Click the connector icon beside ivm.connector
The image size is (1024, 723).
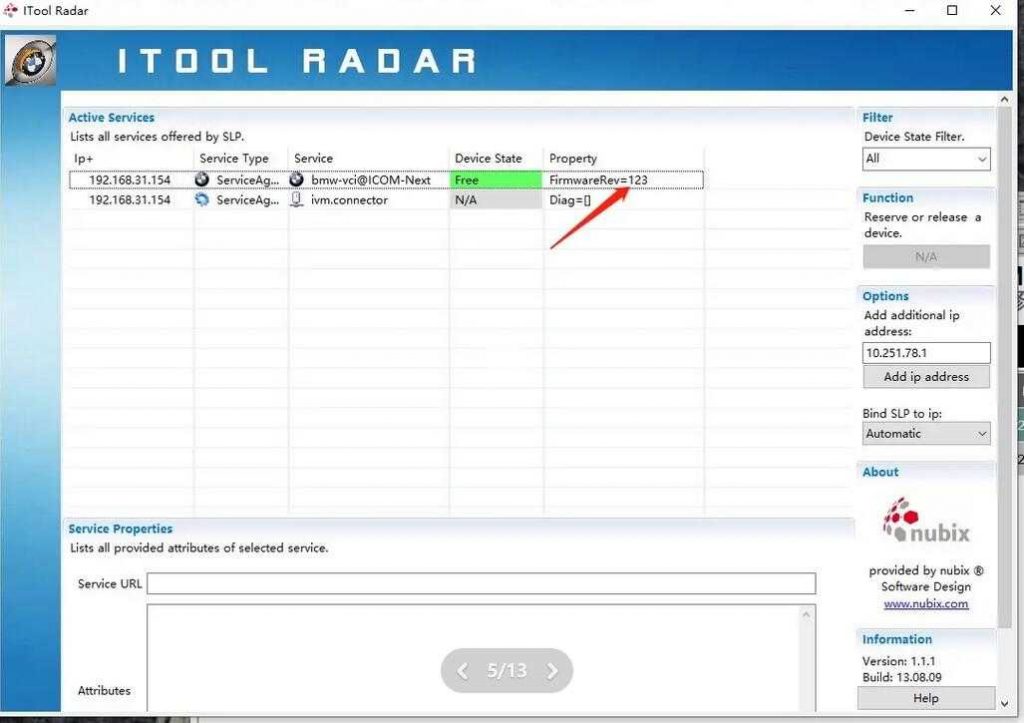(296, 200)
